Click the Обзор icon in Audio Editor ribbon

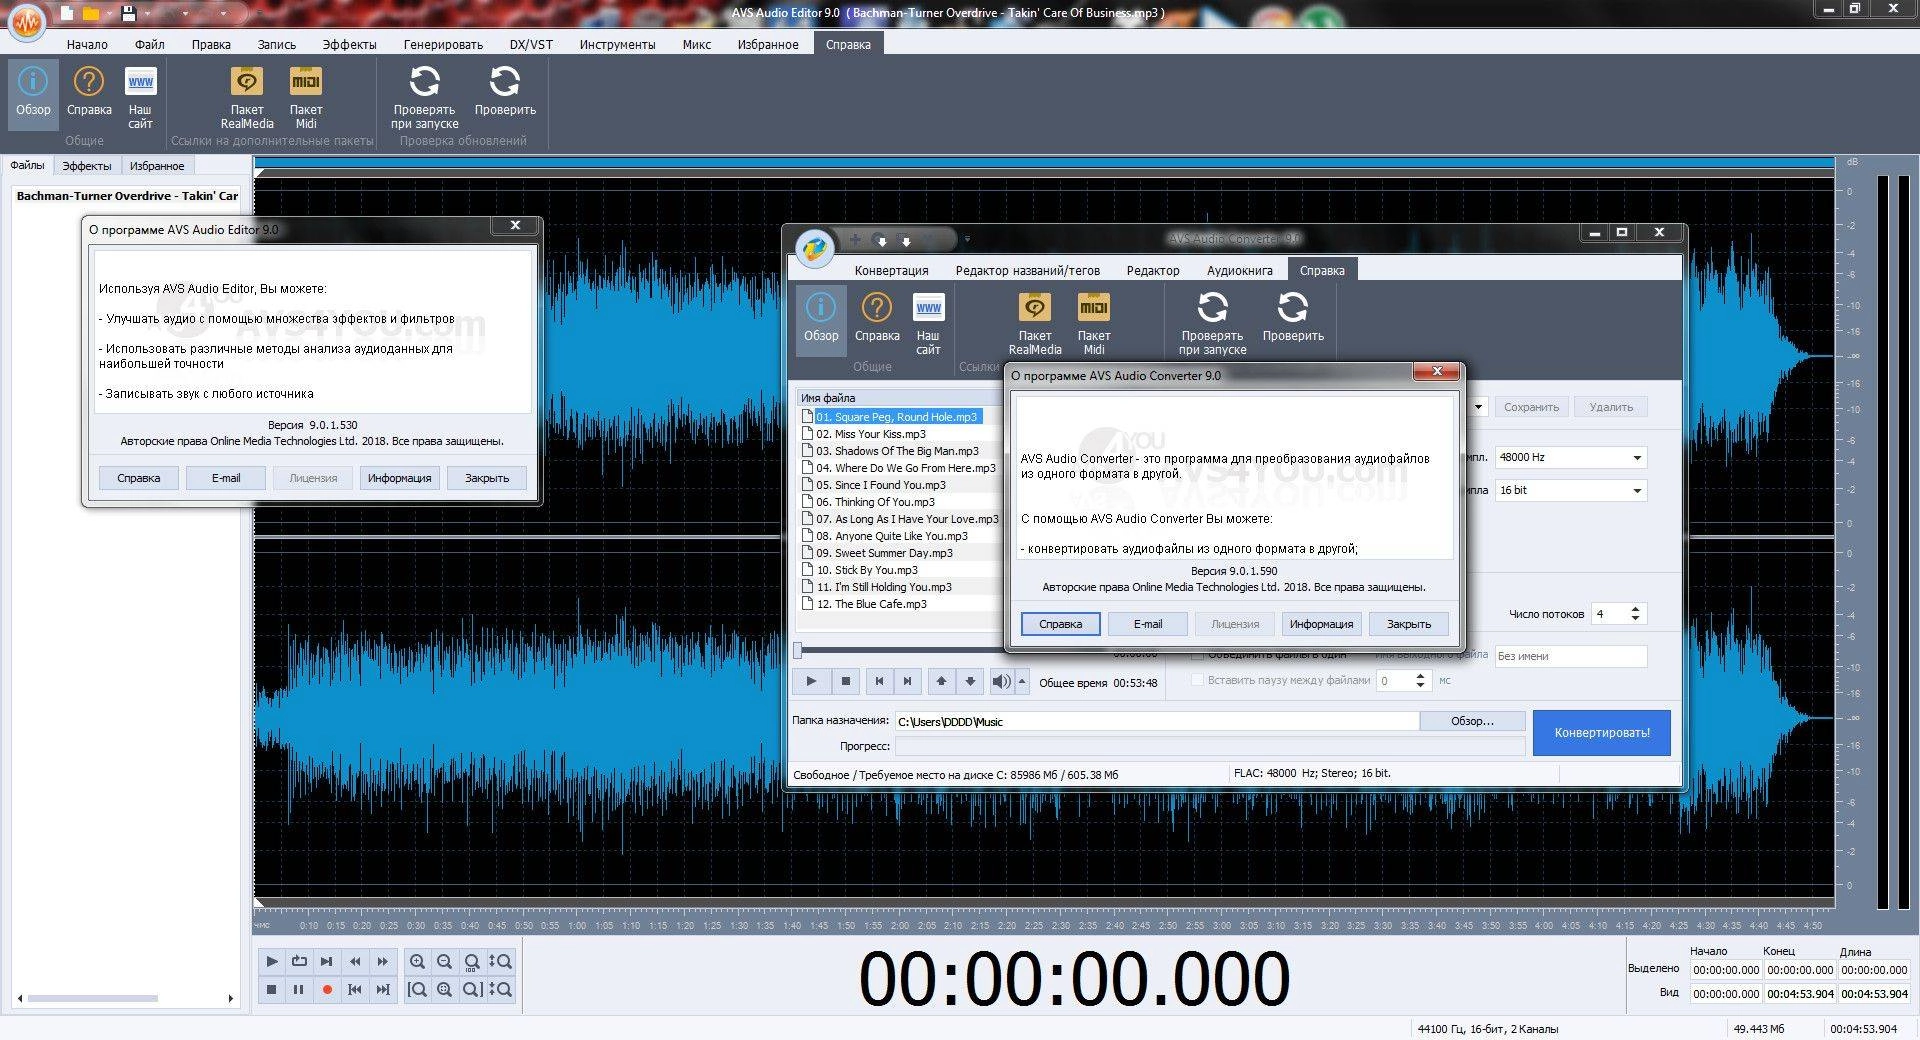33,93
